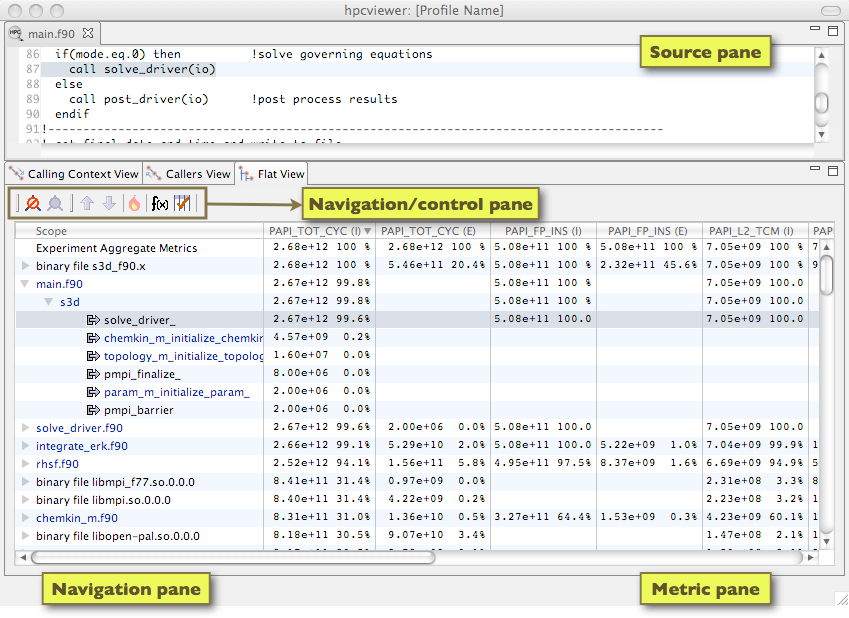Click the call site icon beside solve_driver_
The width and height of the screenshot is (849, 618).
click(x=93, y=320)
